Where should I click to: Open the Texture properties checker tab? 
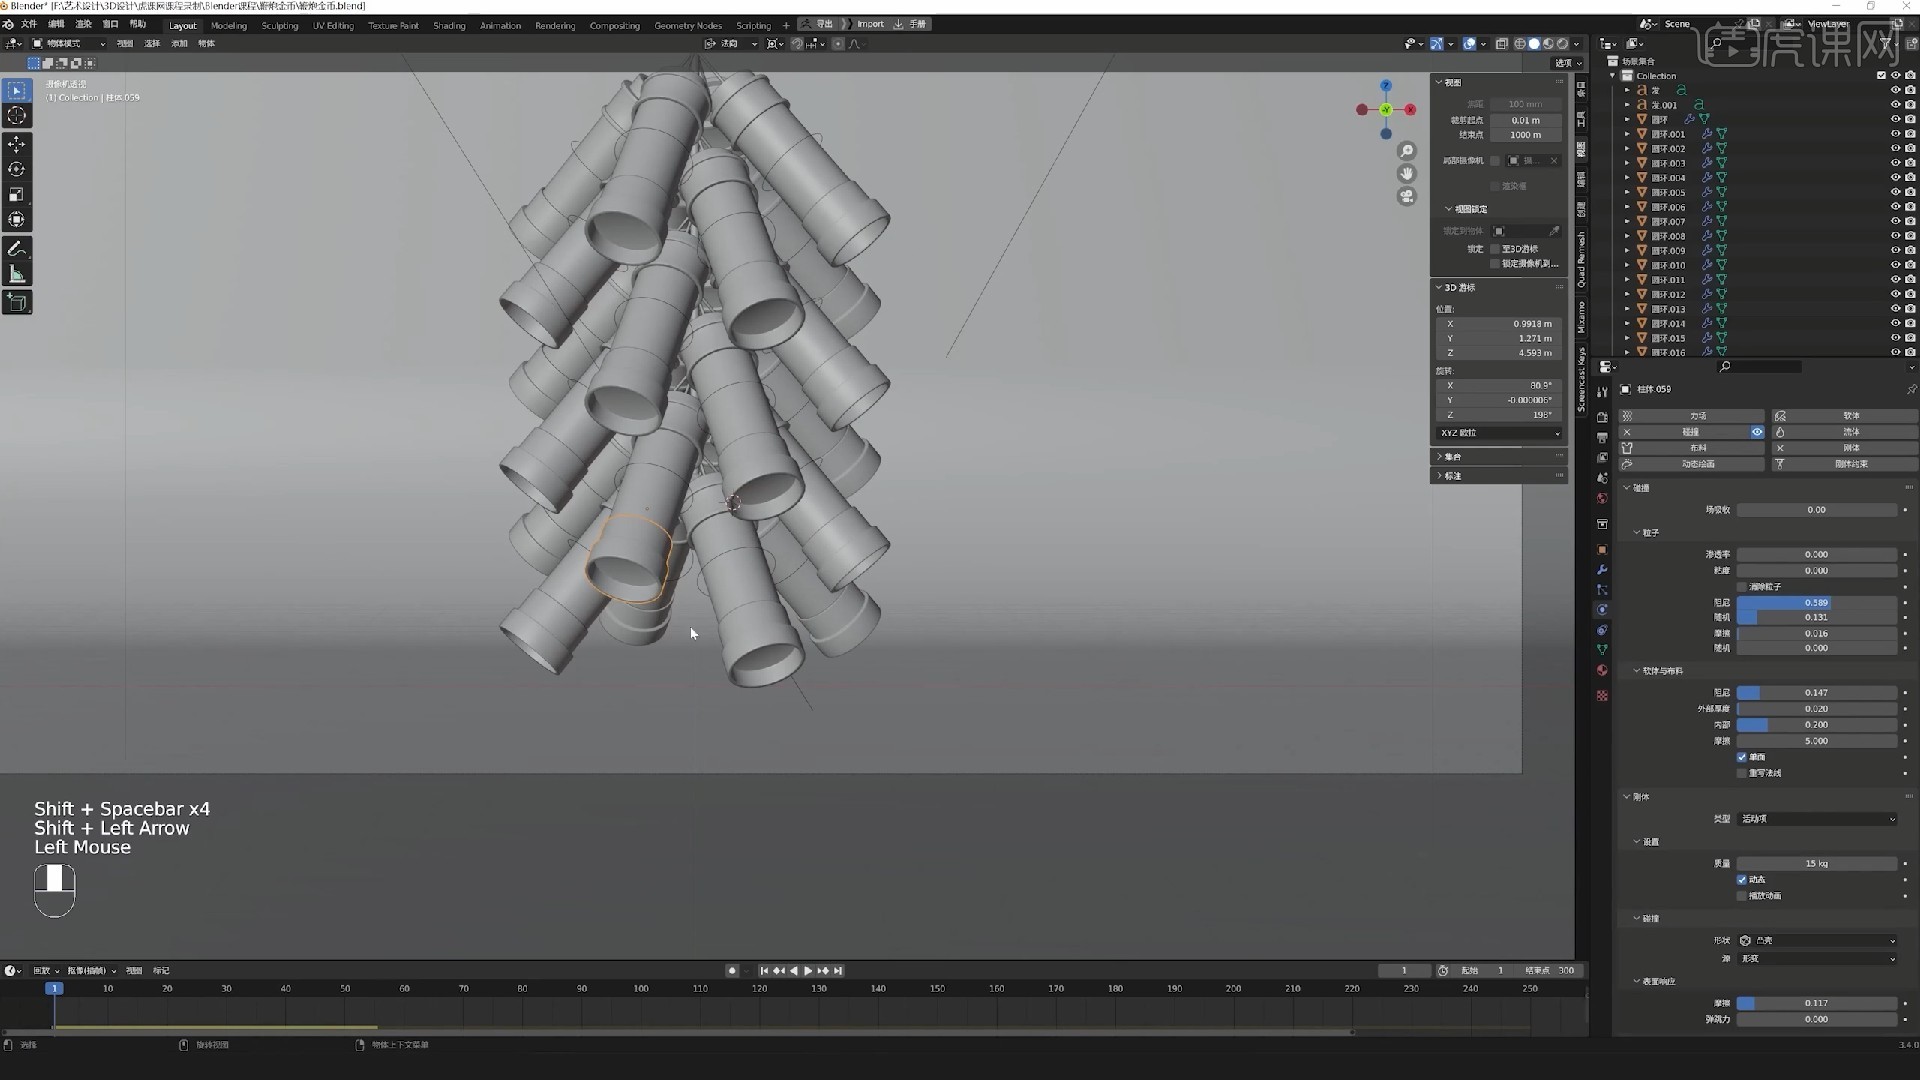point(1602,696)
